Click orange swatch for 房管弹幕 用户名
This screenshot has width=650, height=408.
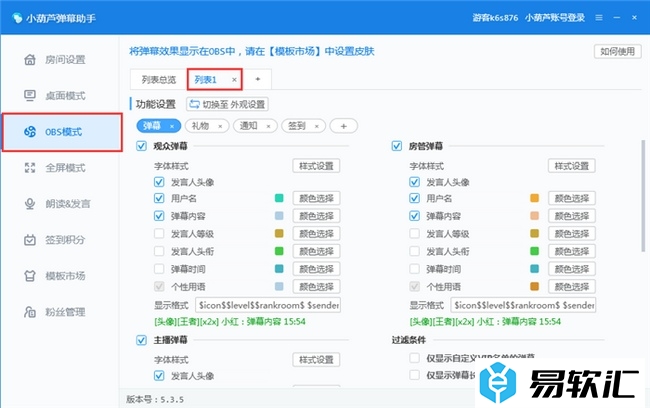tap(534, 198)
